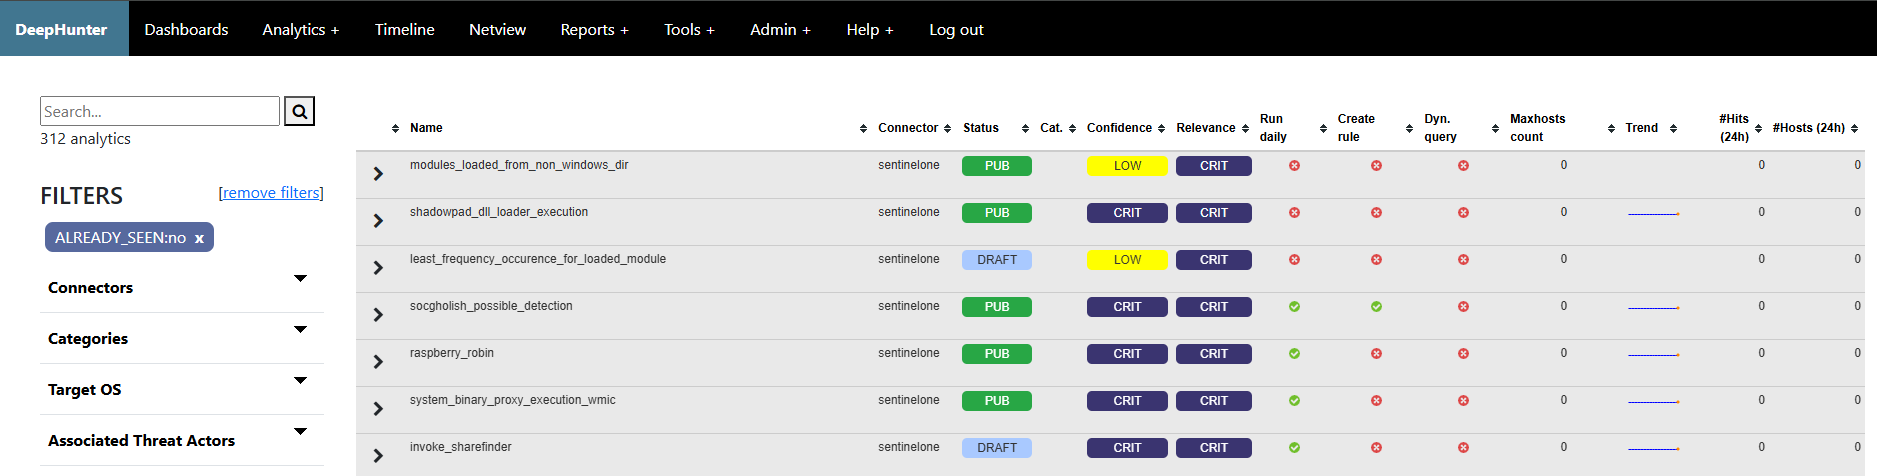The width and height of the screenshot is (1877, 476).
Task: Click the search magnifier button
Action: coord(299,111)
